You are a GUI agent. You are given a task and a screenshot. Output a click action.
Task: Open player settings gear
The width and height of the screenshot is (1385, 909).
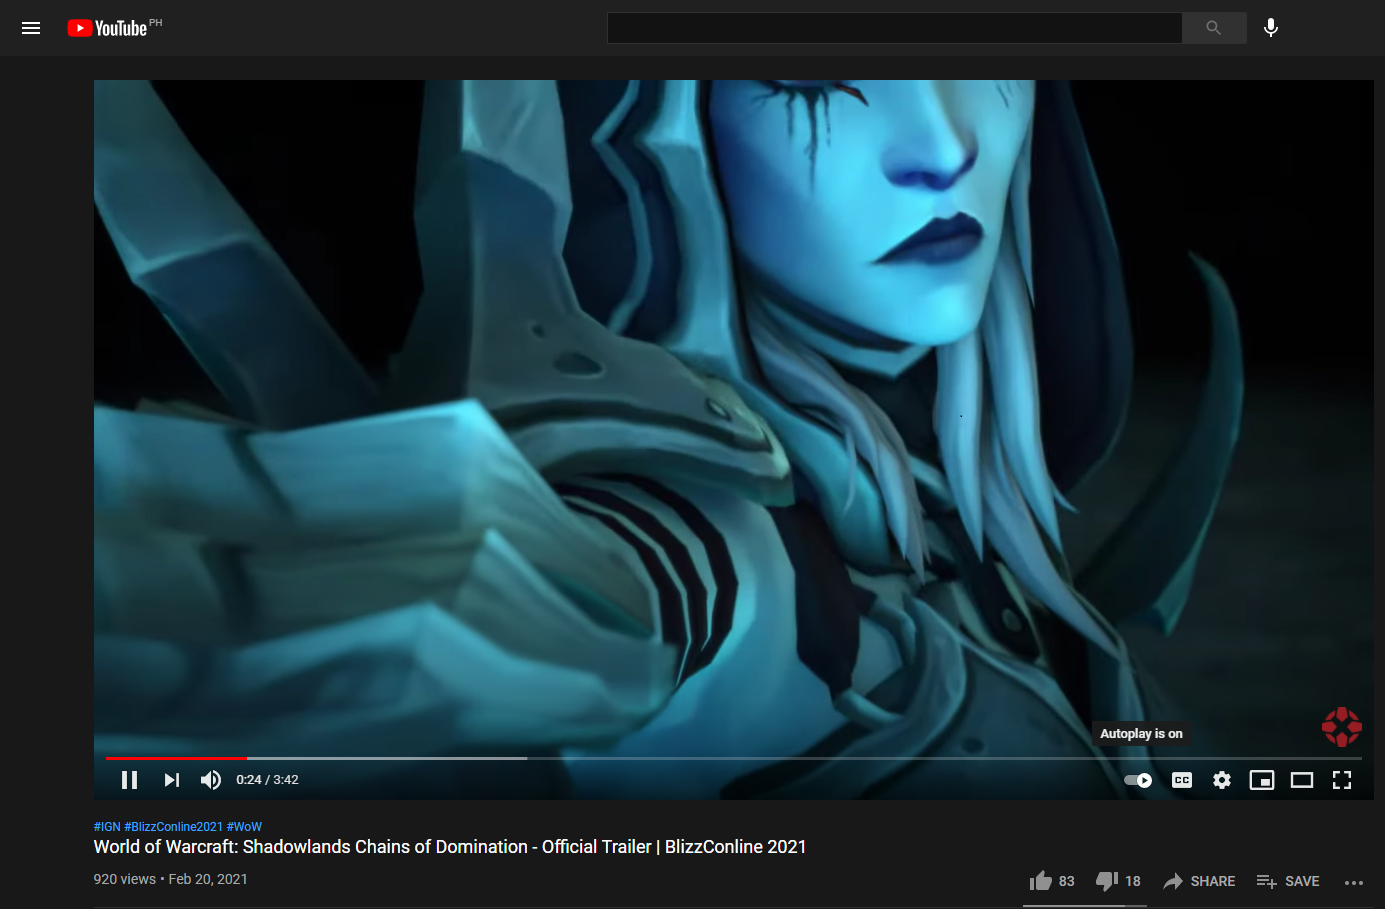(1222, 780)
